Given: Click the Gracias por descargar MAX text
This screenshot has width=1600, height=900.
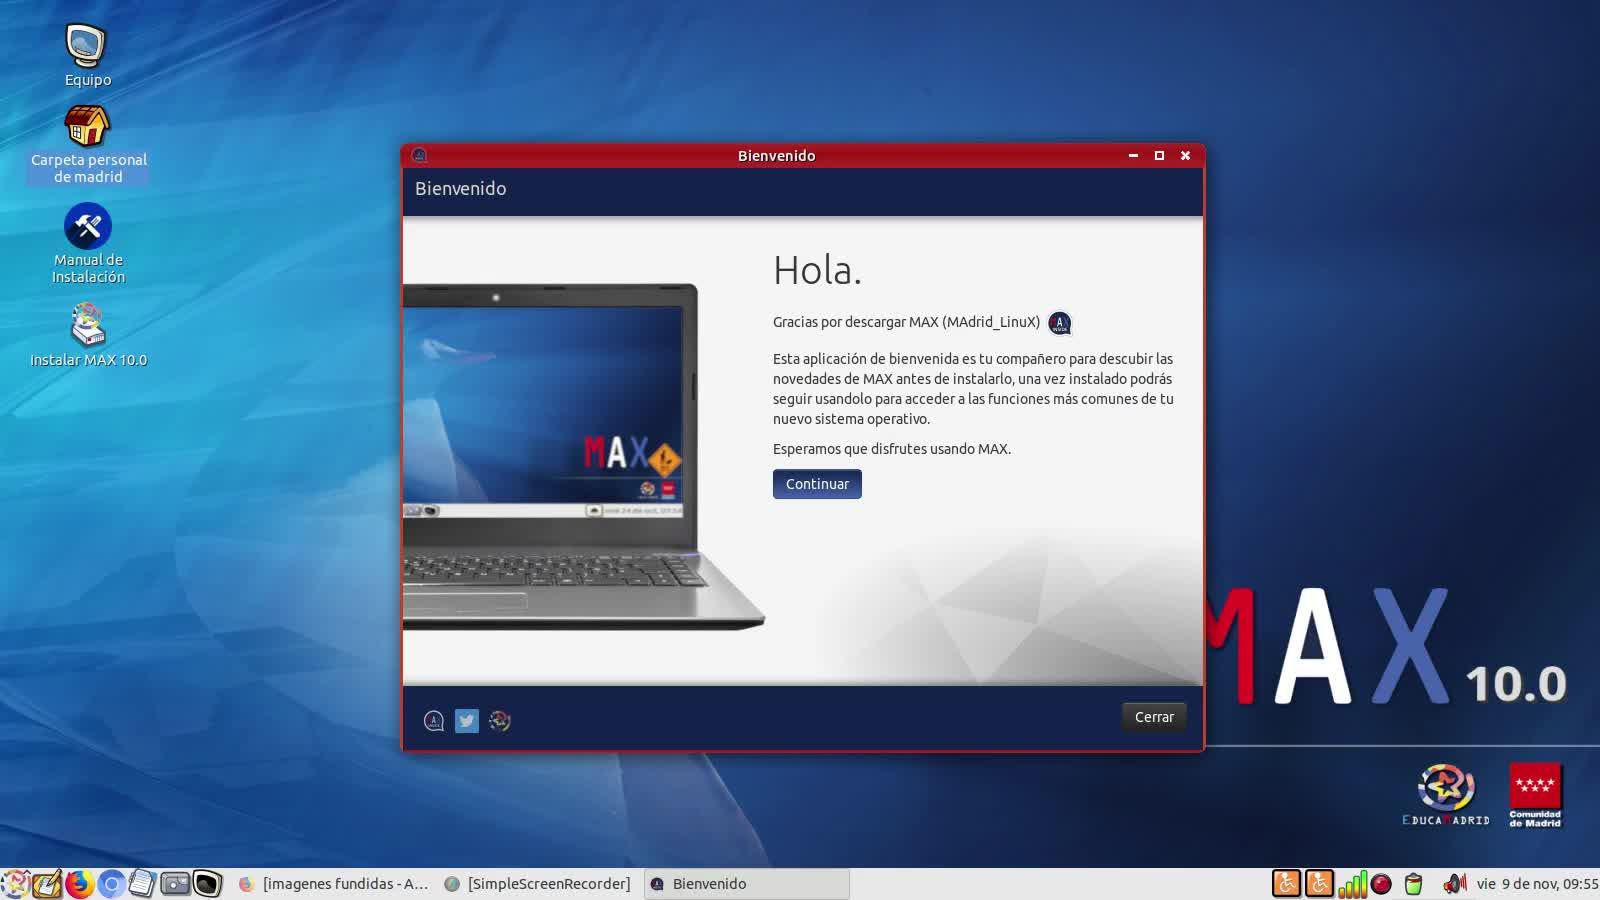Looking at the screenshot, I should pyautogui.click(x=906, y=322).
